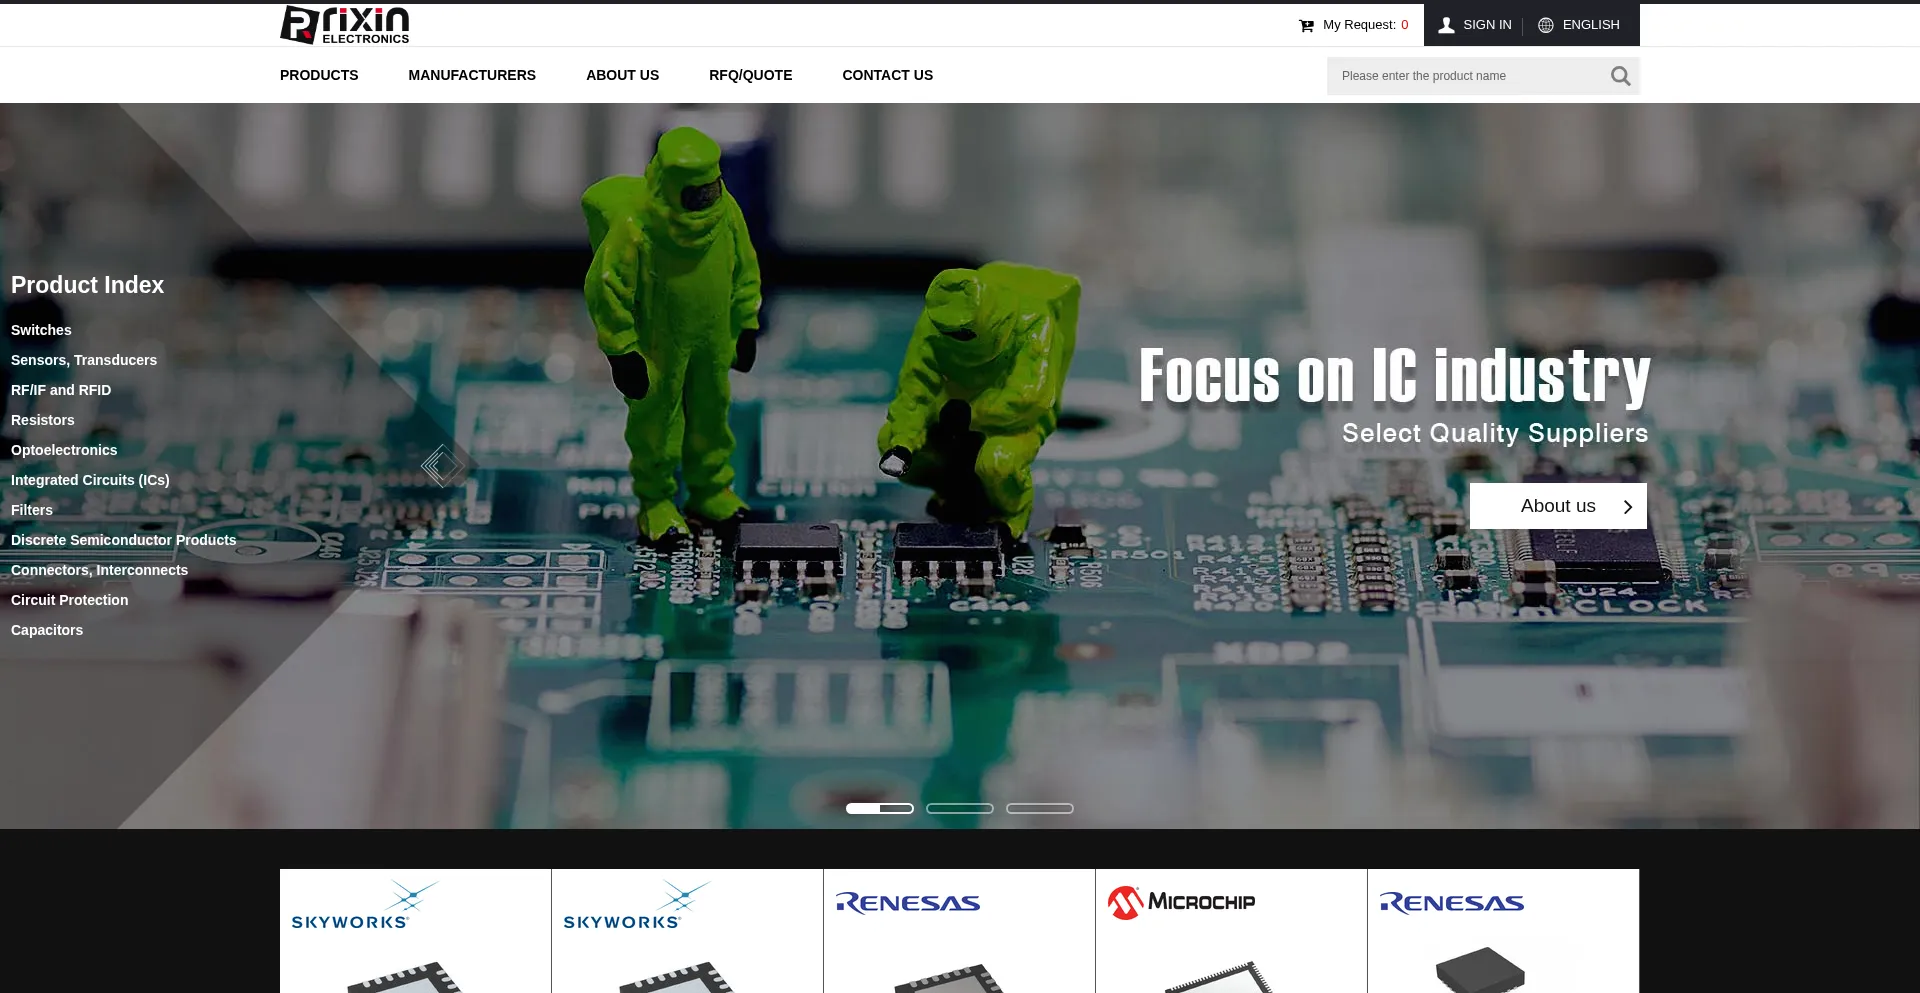Open the RFQ/QUOTE page

point(750,75)
